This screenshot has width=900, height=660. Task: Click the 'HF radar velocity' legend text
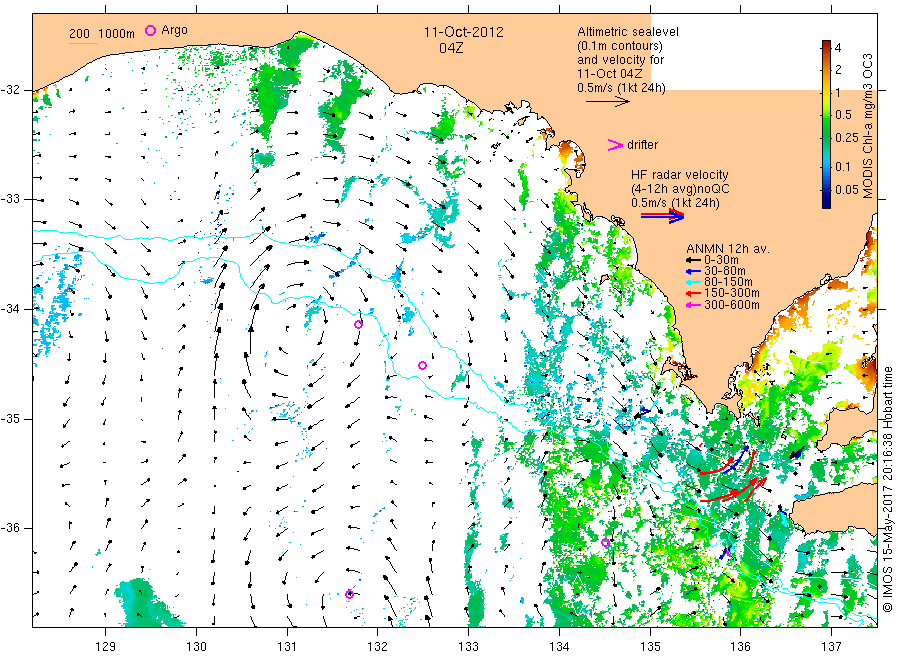coord(680,174)
